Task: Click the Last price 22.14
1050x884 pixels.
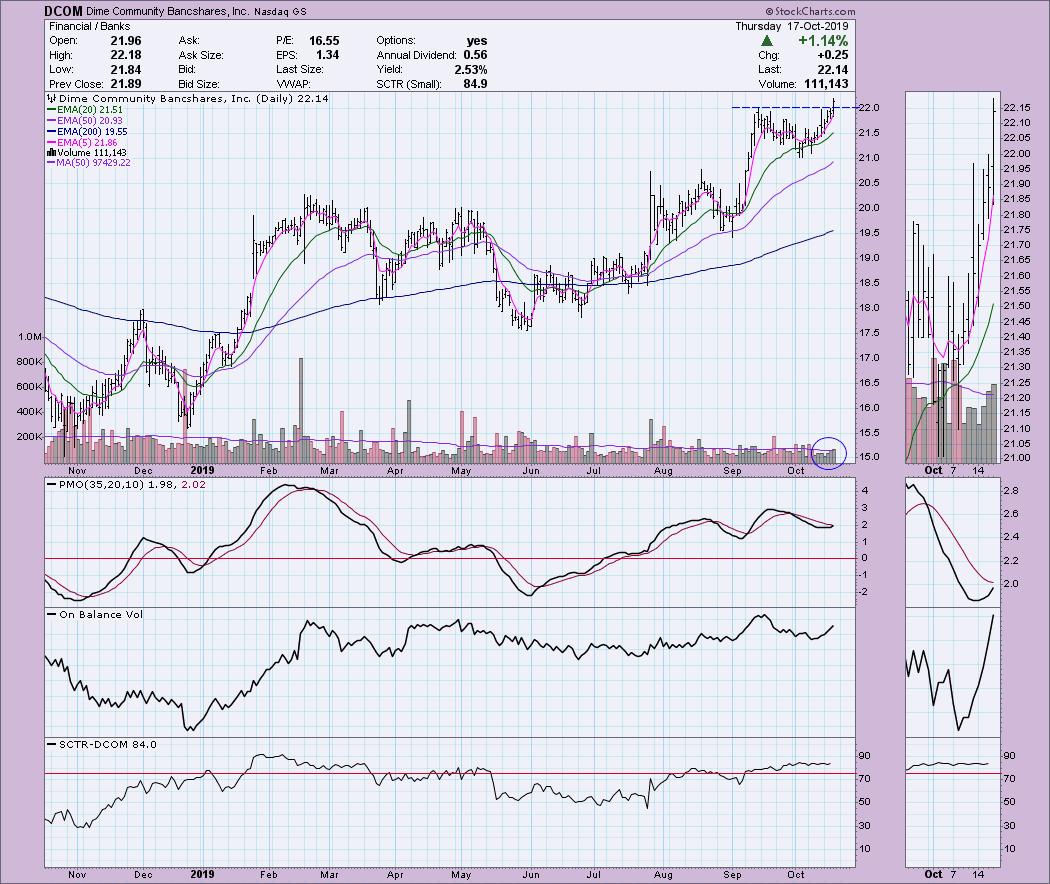Action: [832, 70]
